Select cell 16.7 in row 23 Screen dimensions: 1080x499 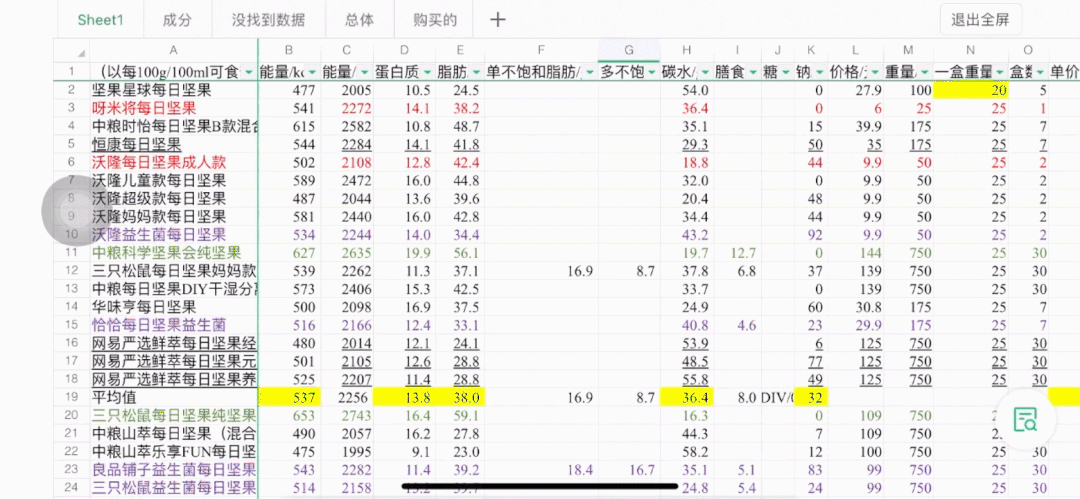[629, 469]
